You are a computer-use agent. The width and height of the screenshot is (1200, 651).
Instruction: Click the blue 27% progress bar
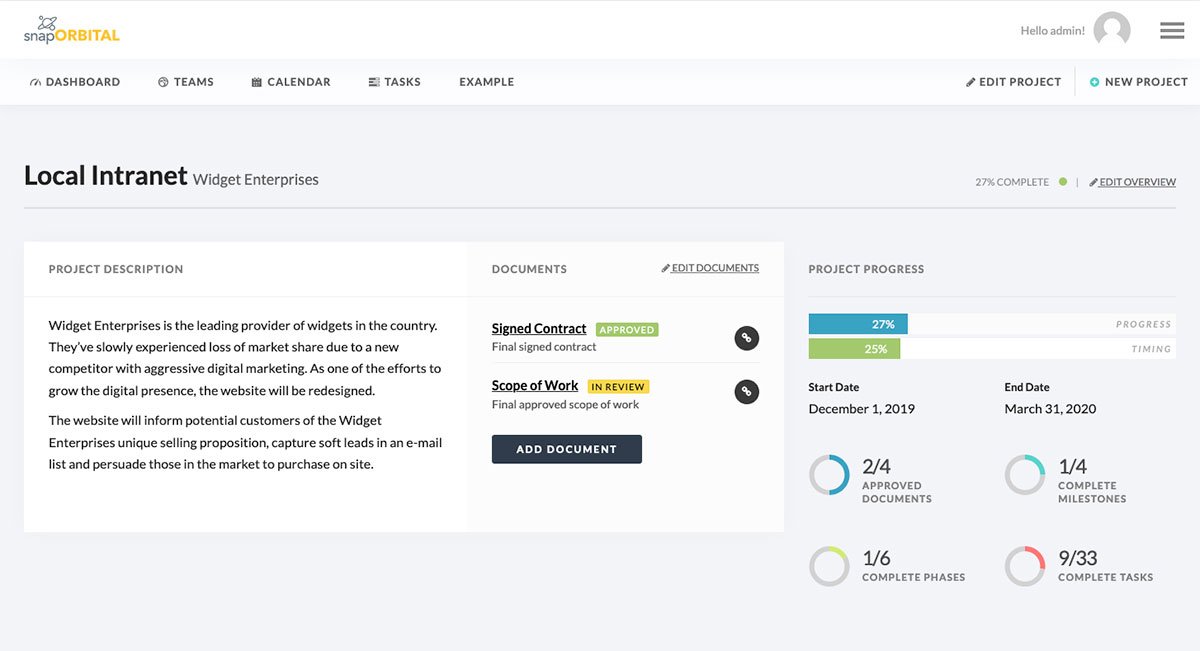(858, 324)
